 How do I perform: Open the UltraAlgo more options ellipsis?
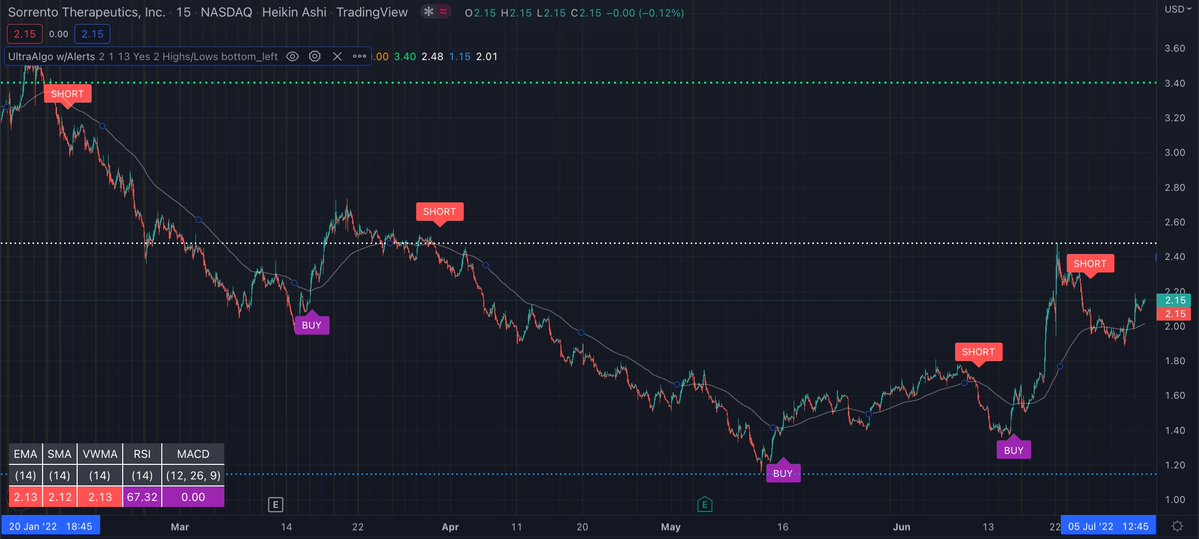pyautogui.click(x=359, y=57)
